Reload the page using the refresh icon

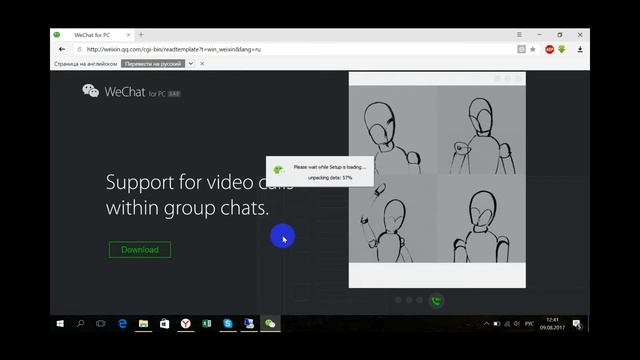click(79, 49)
